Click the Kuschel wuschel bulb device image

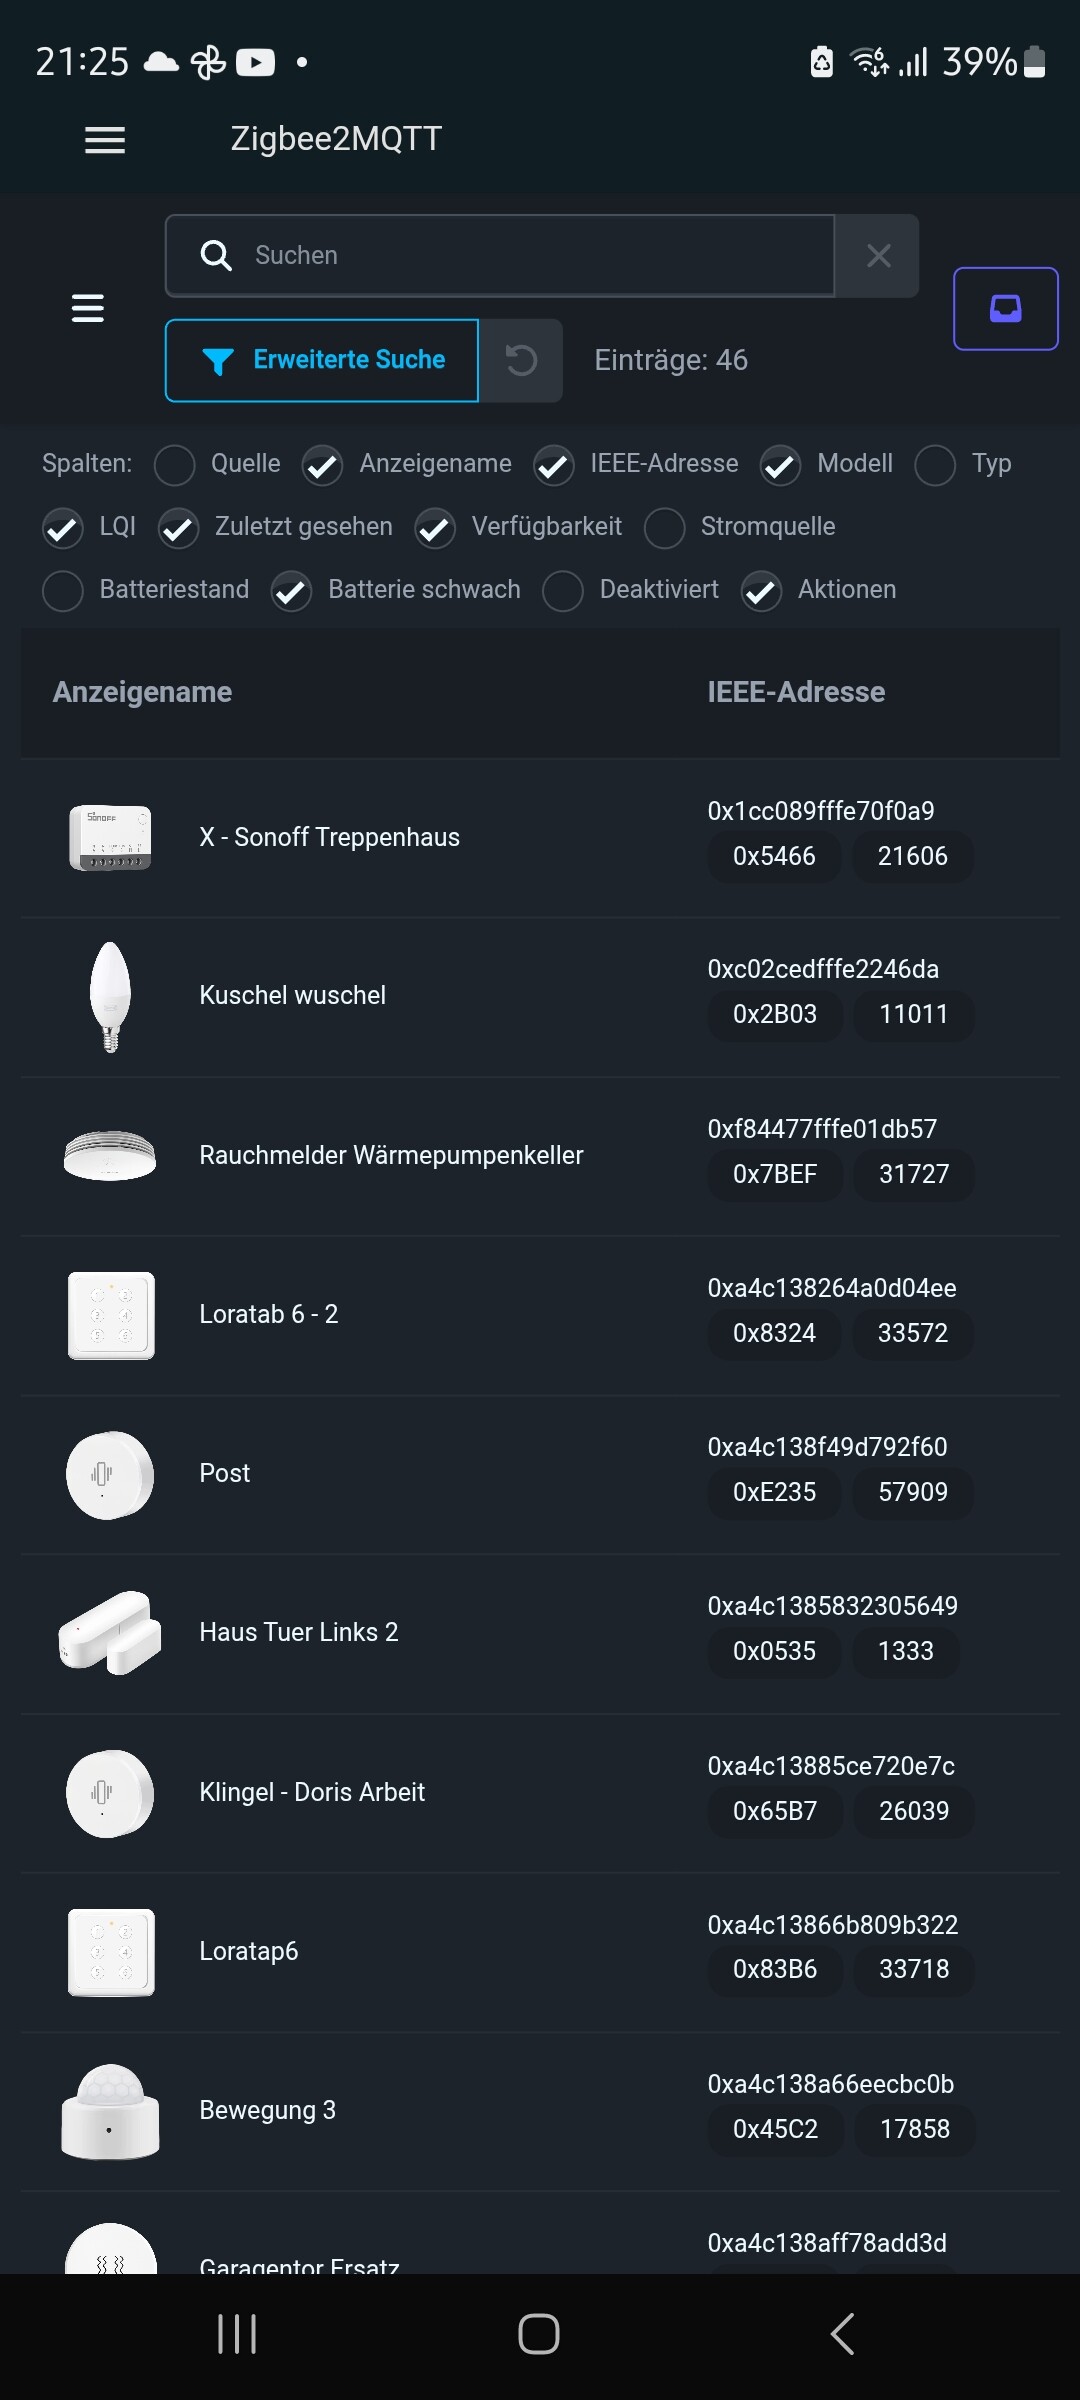pyautogui.click(x=110, y=996)
